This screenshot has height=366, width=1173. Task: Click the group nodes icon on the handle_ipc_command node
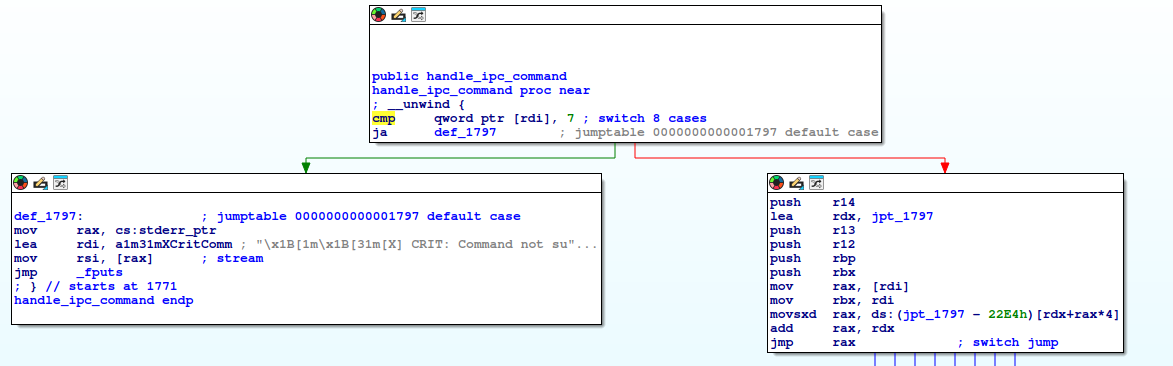click(x=418, y=14)
